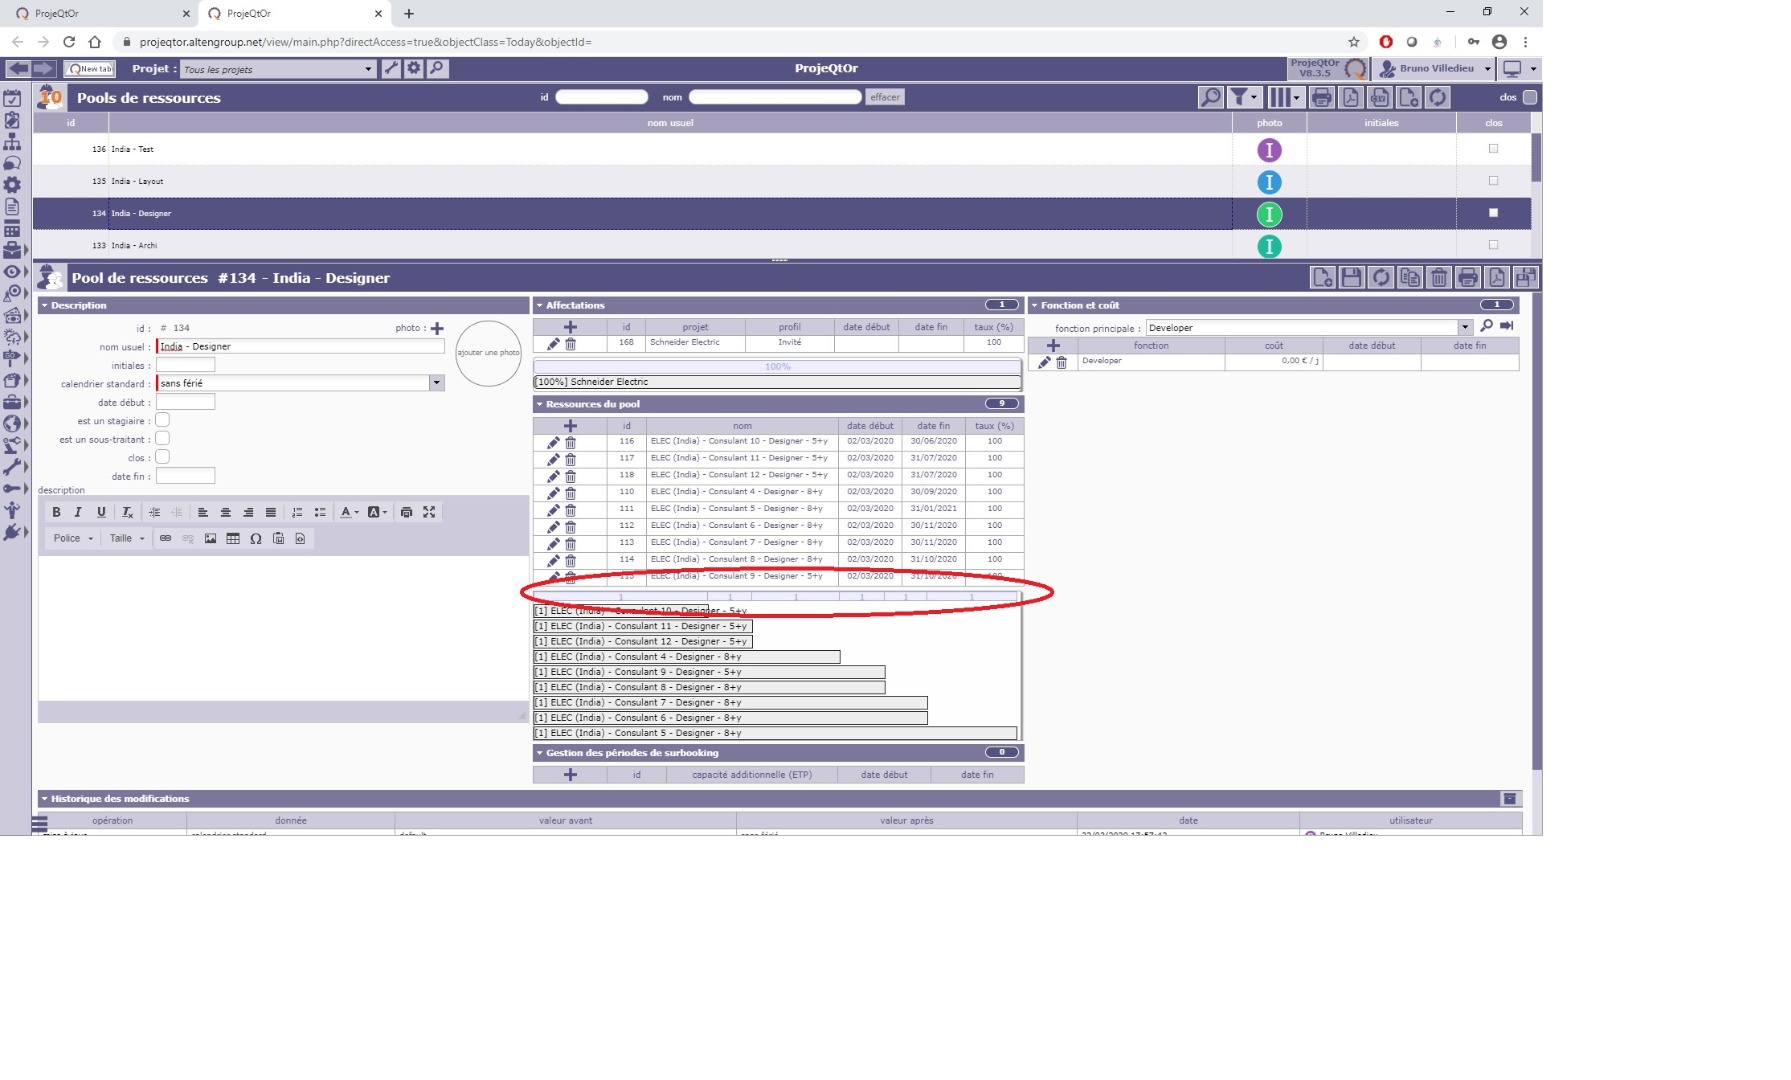The width and height of the screenshot is (1791, 1080).
Task: Underline text in description editor
Action: pyautogui.click(x=101, y=512)
